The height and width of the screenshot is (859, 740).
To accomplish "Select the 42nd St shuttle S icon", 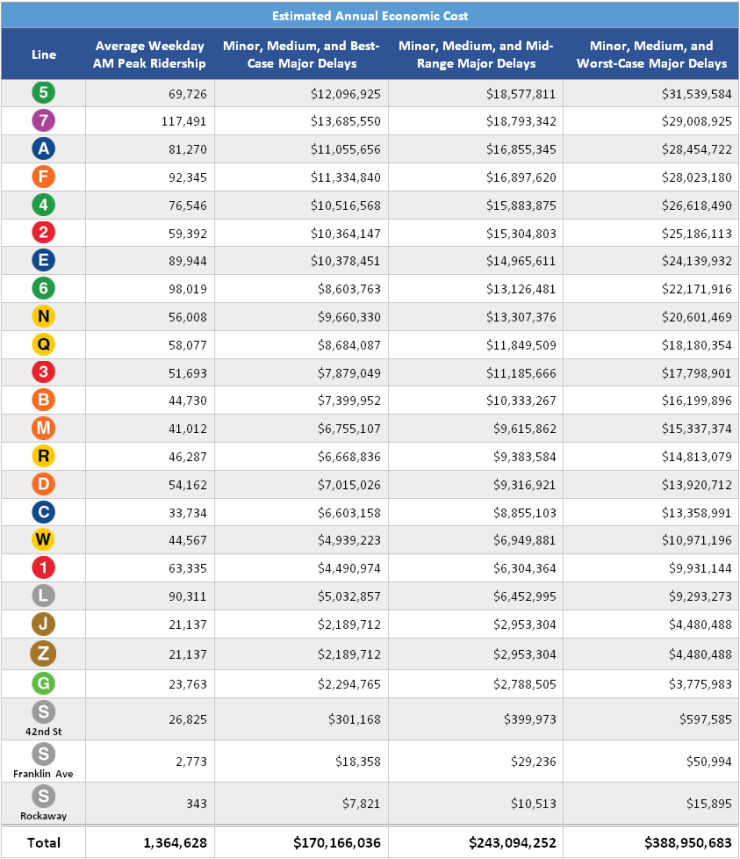I will point(44,712).
